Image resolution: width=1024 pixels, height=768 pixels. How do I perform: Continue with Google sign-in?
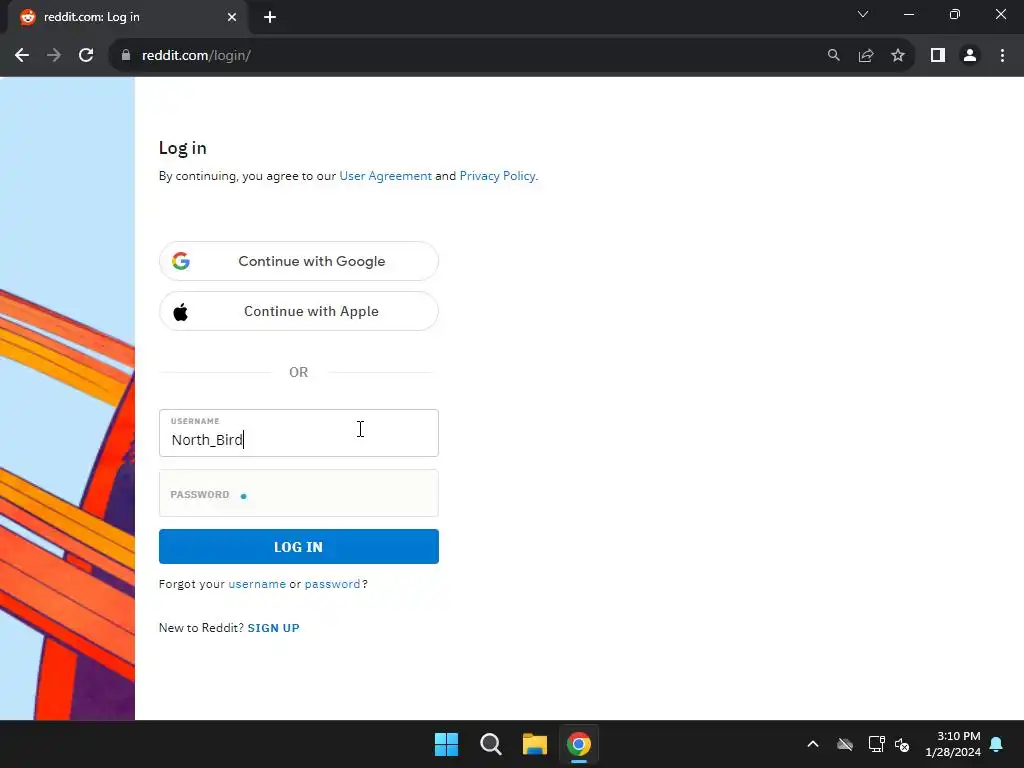(x=298, y=261)
